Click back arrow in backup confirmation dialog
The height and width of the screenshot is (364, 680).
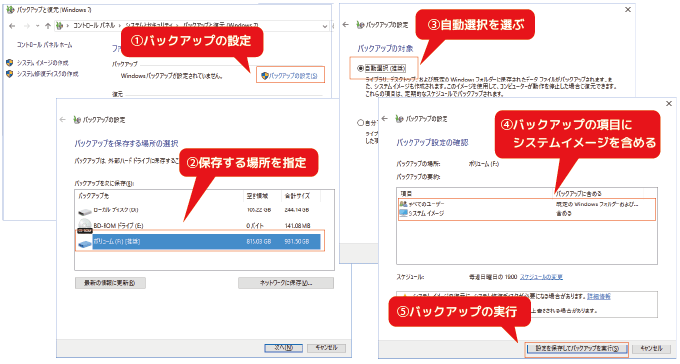click(x=385, y=118)
